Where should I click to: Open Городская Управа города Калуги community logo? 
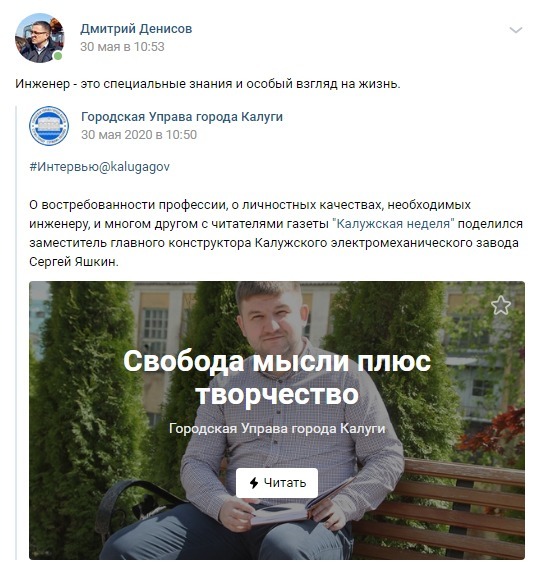49,126
